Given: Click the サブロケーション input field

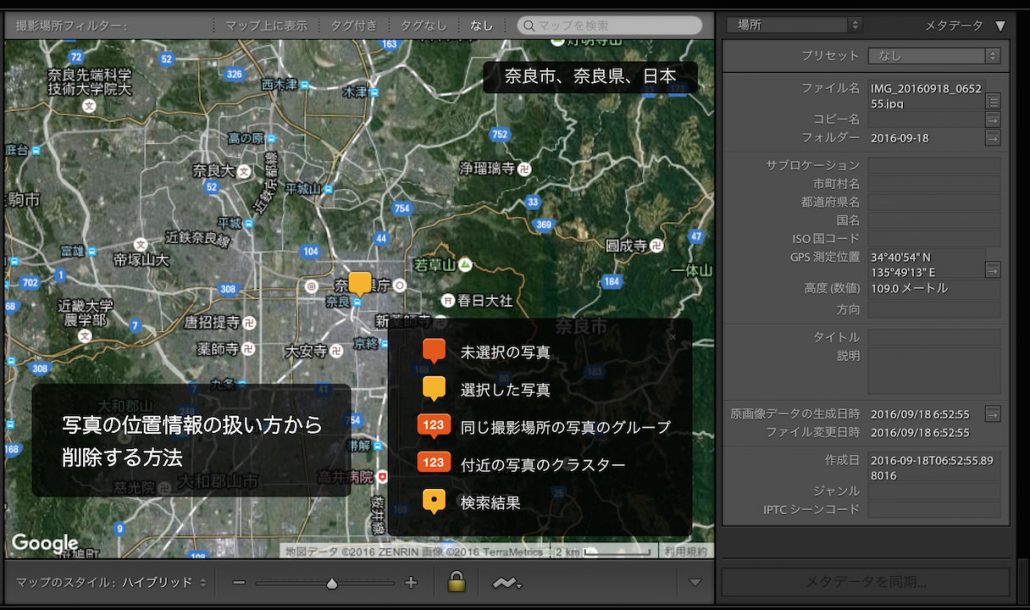Looking at the screenshot, I should coord(934,165).
